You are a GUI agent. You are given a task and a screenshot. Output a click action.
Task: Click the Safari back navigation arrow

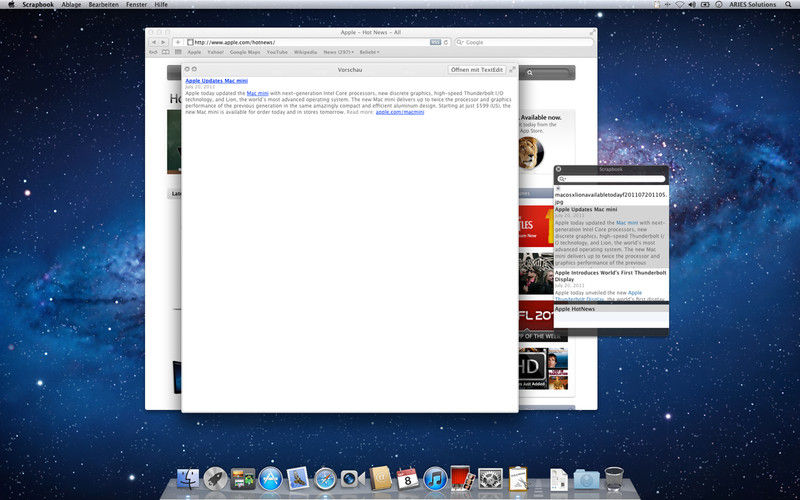coord(154,42)
